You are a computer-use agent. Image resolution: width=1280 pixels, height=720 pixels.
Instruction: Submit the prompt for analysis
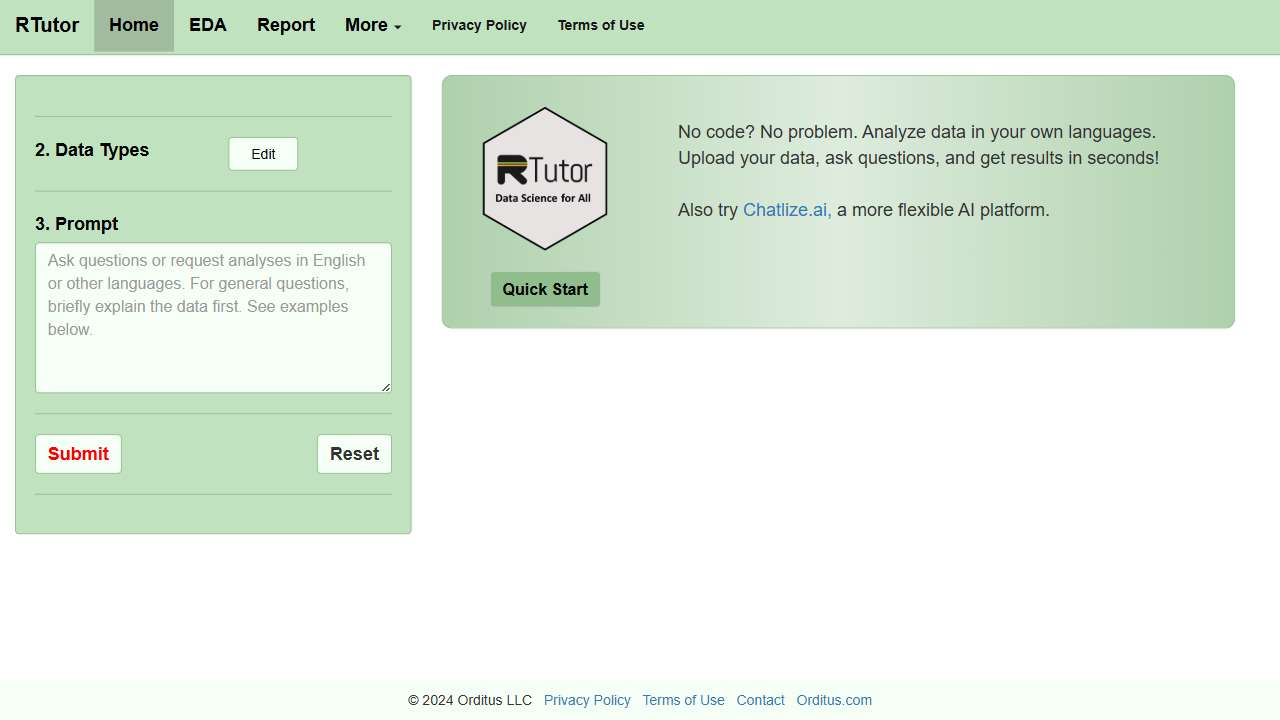tap(78, 453)
